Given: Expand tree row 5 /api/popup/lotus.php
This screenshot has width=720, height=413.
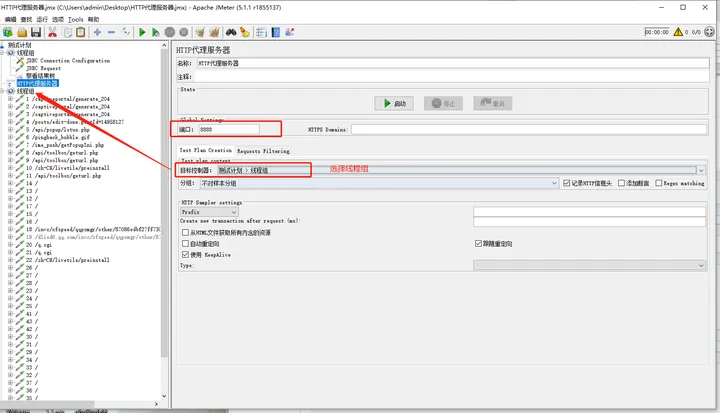Looking at the screenshot, I should point(10,130).
